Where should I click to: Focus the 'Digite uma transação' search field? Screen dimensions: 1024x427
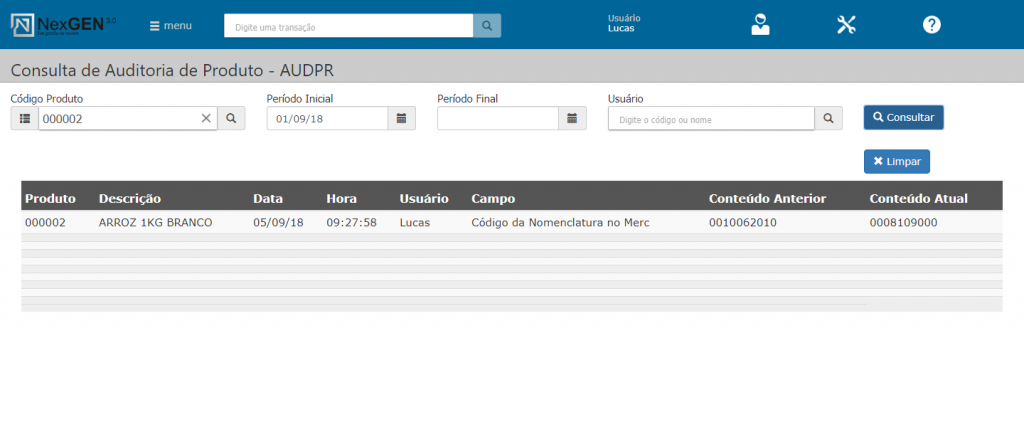coord(348,26)
